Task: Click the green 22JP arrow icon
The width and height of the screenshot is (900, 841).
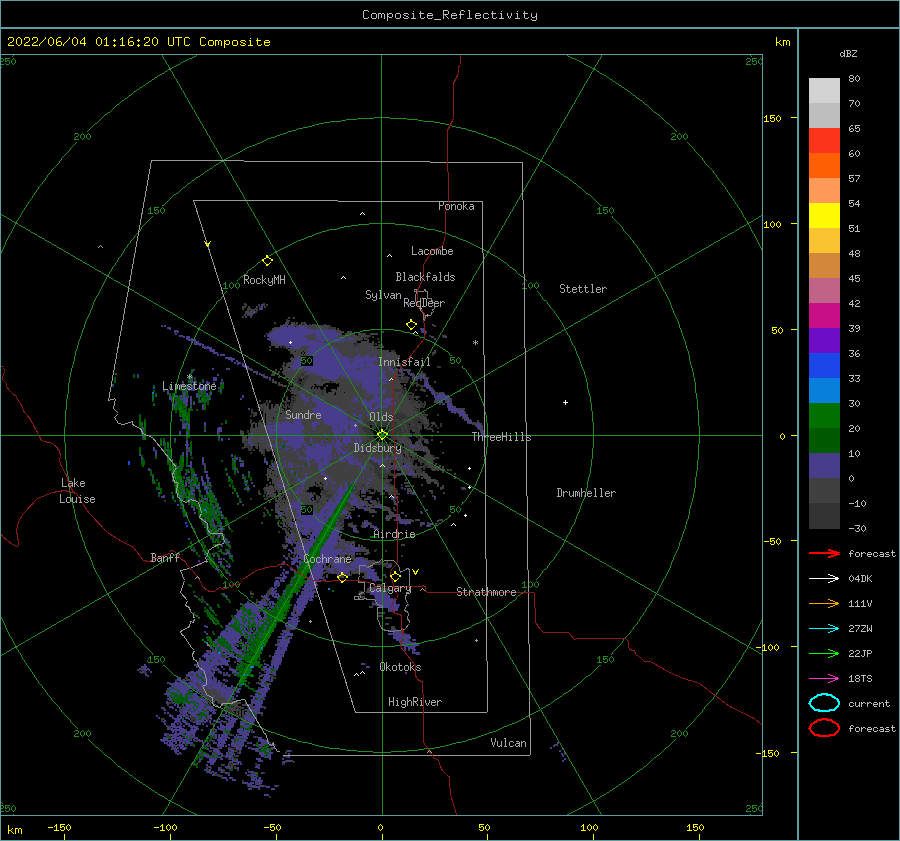Action: point(824,653)
